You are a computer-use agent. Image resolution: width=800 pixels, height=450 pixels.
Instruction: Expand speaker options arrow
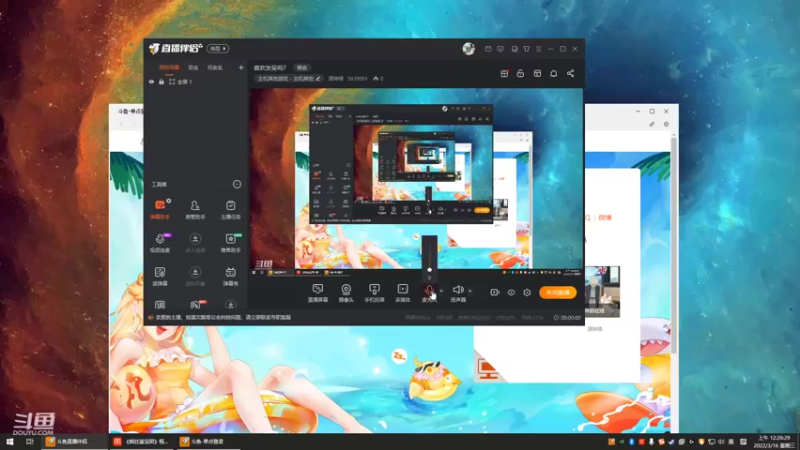(x=470, y=291)
